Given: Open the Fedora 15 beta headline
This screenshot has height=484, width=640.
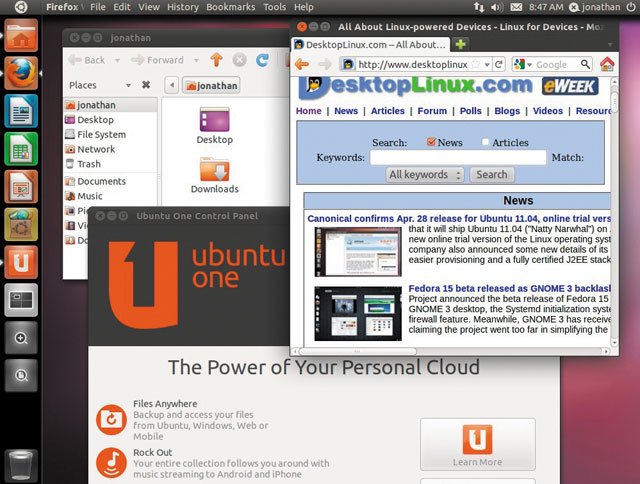Looking at the screenshot, I should click(509, 289).
